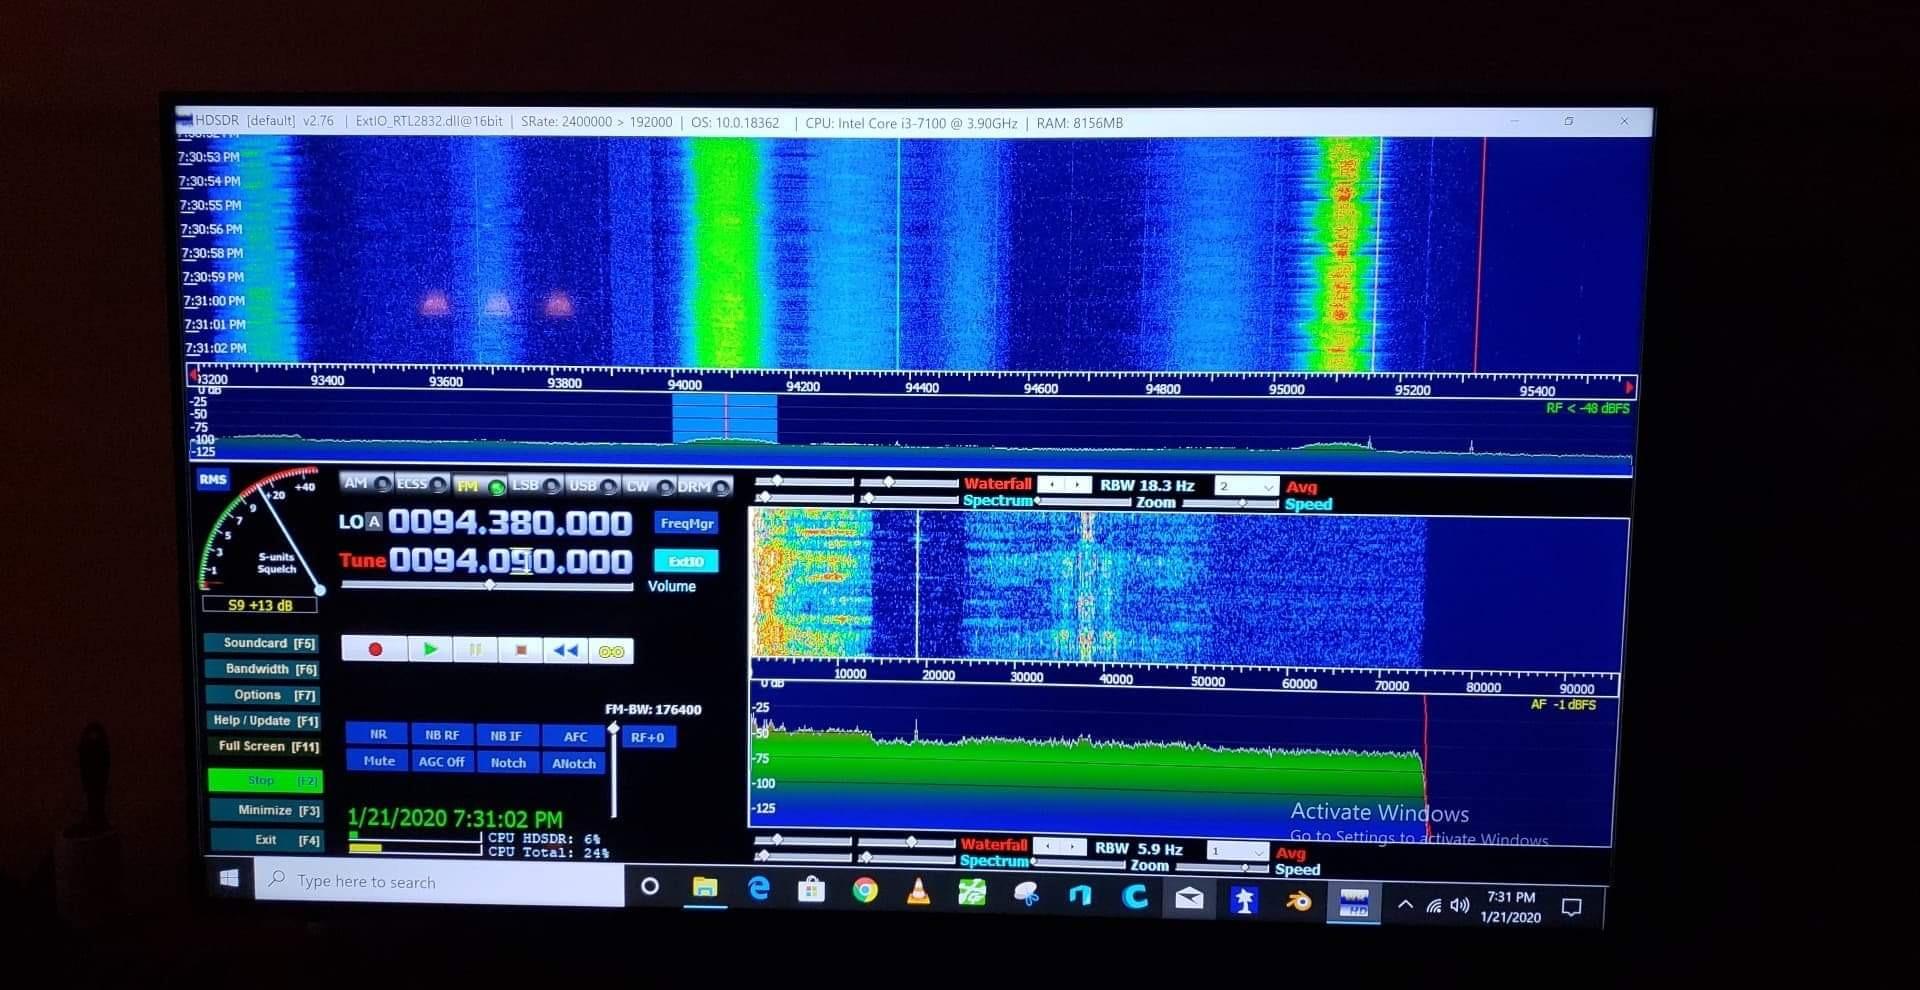Viewport: 1920px width, 990px height.
Task: Click in the Type here to search box
Action: [x=440, y=882]
